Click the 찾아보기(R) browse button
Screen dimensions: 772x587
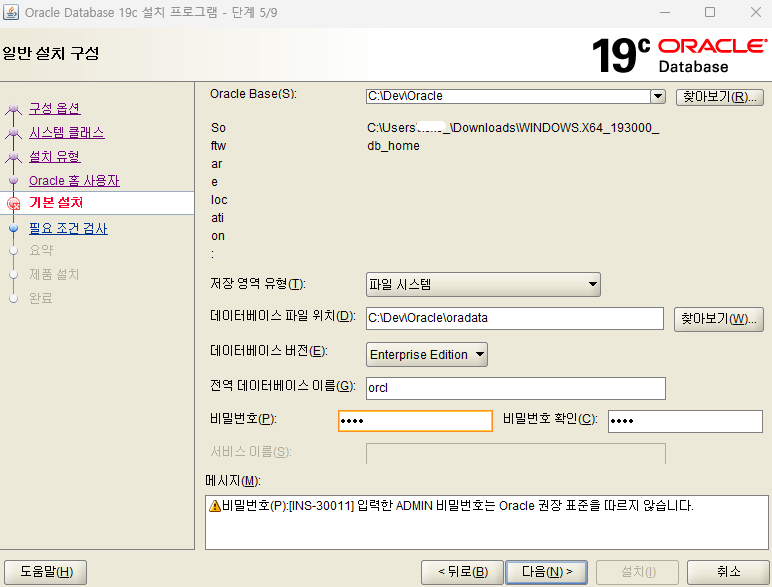[719, 97]
